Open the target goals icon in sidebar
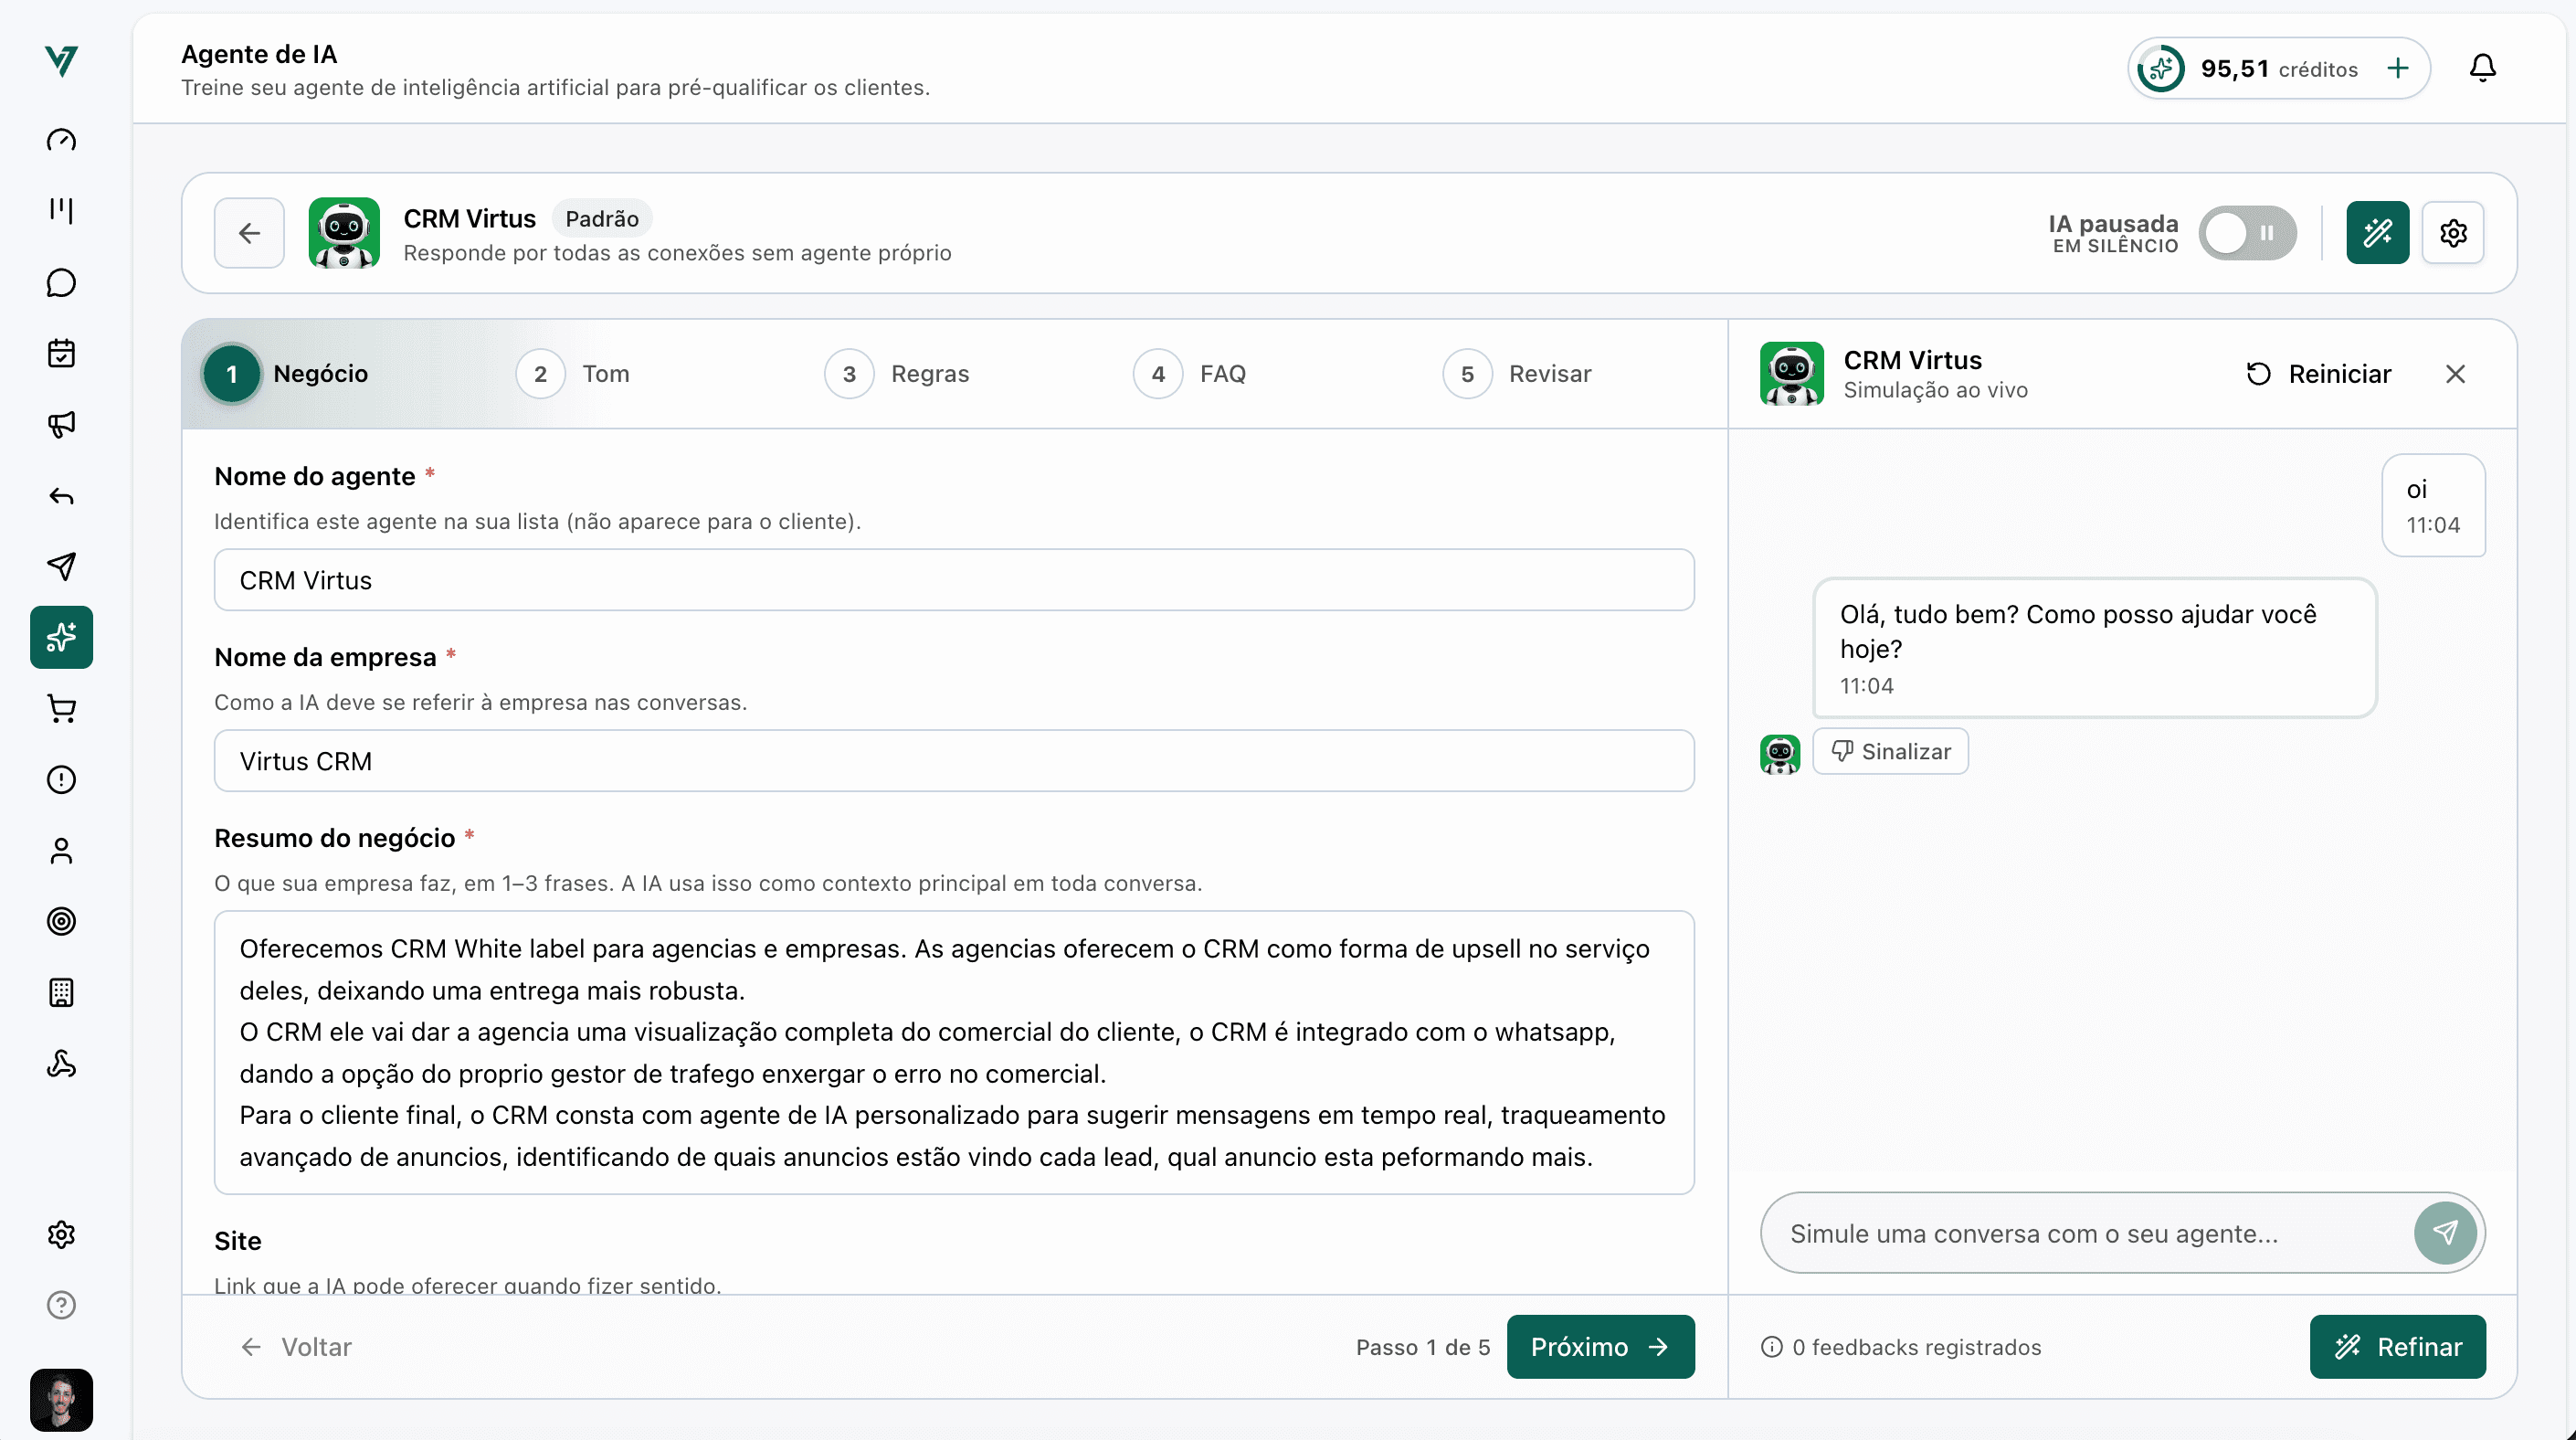Viewport: 2576px width, 1440px height. (x=61, y=921)
